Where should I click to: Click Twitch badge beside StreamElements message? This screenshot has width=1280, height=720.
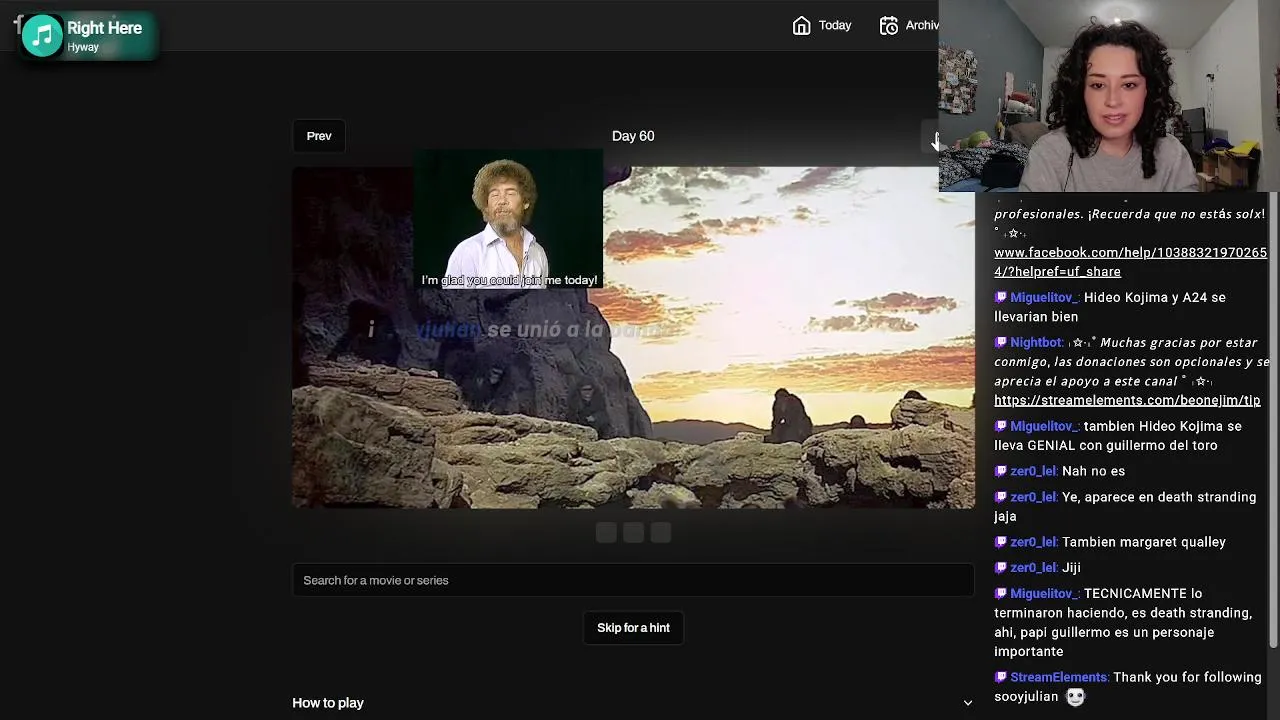pos(1001,677)
